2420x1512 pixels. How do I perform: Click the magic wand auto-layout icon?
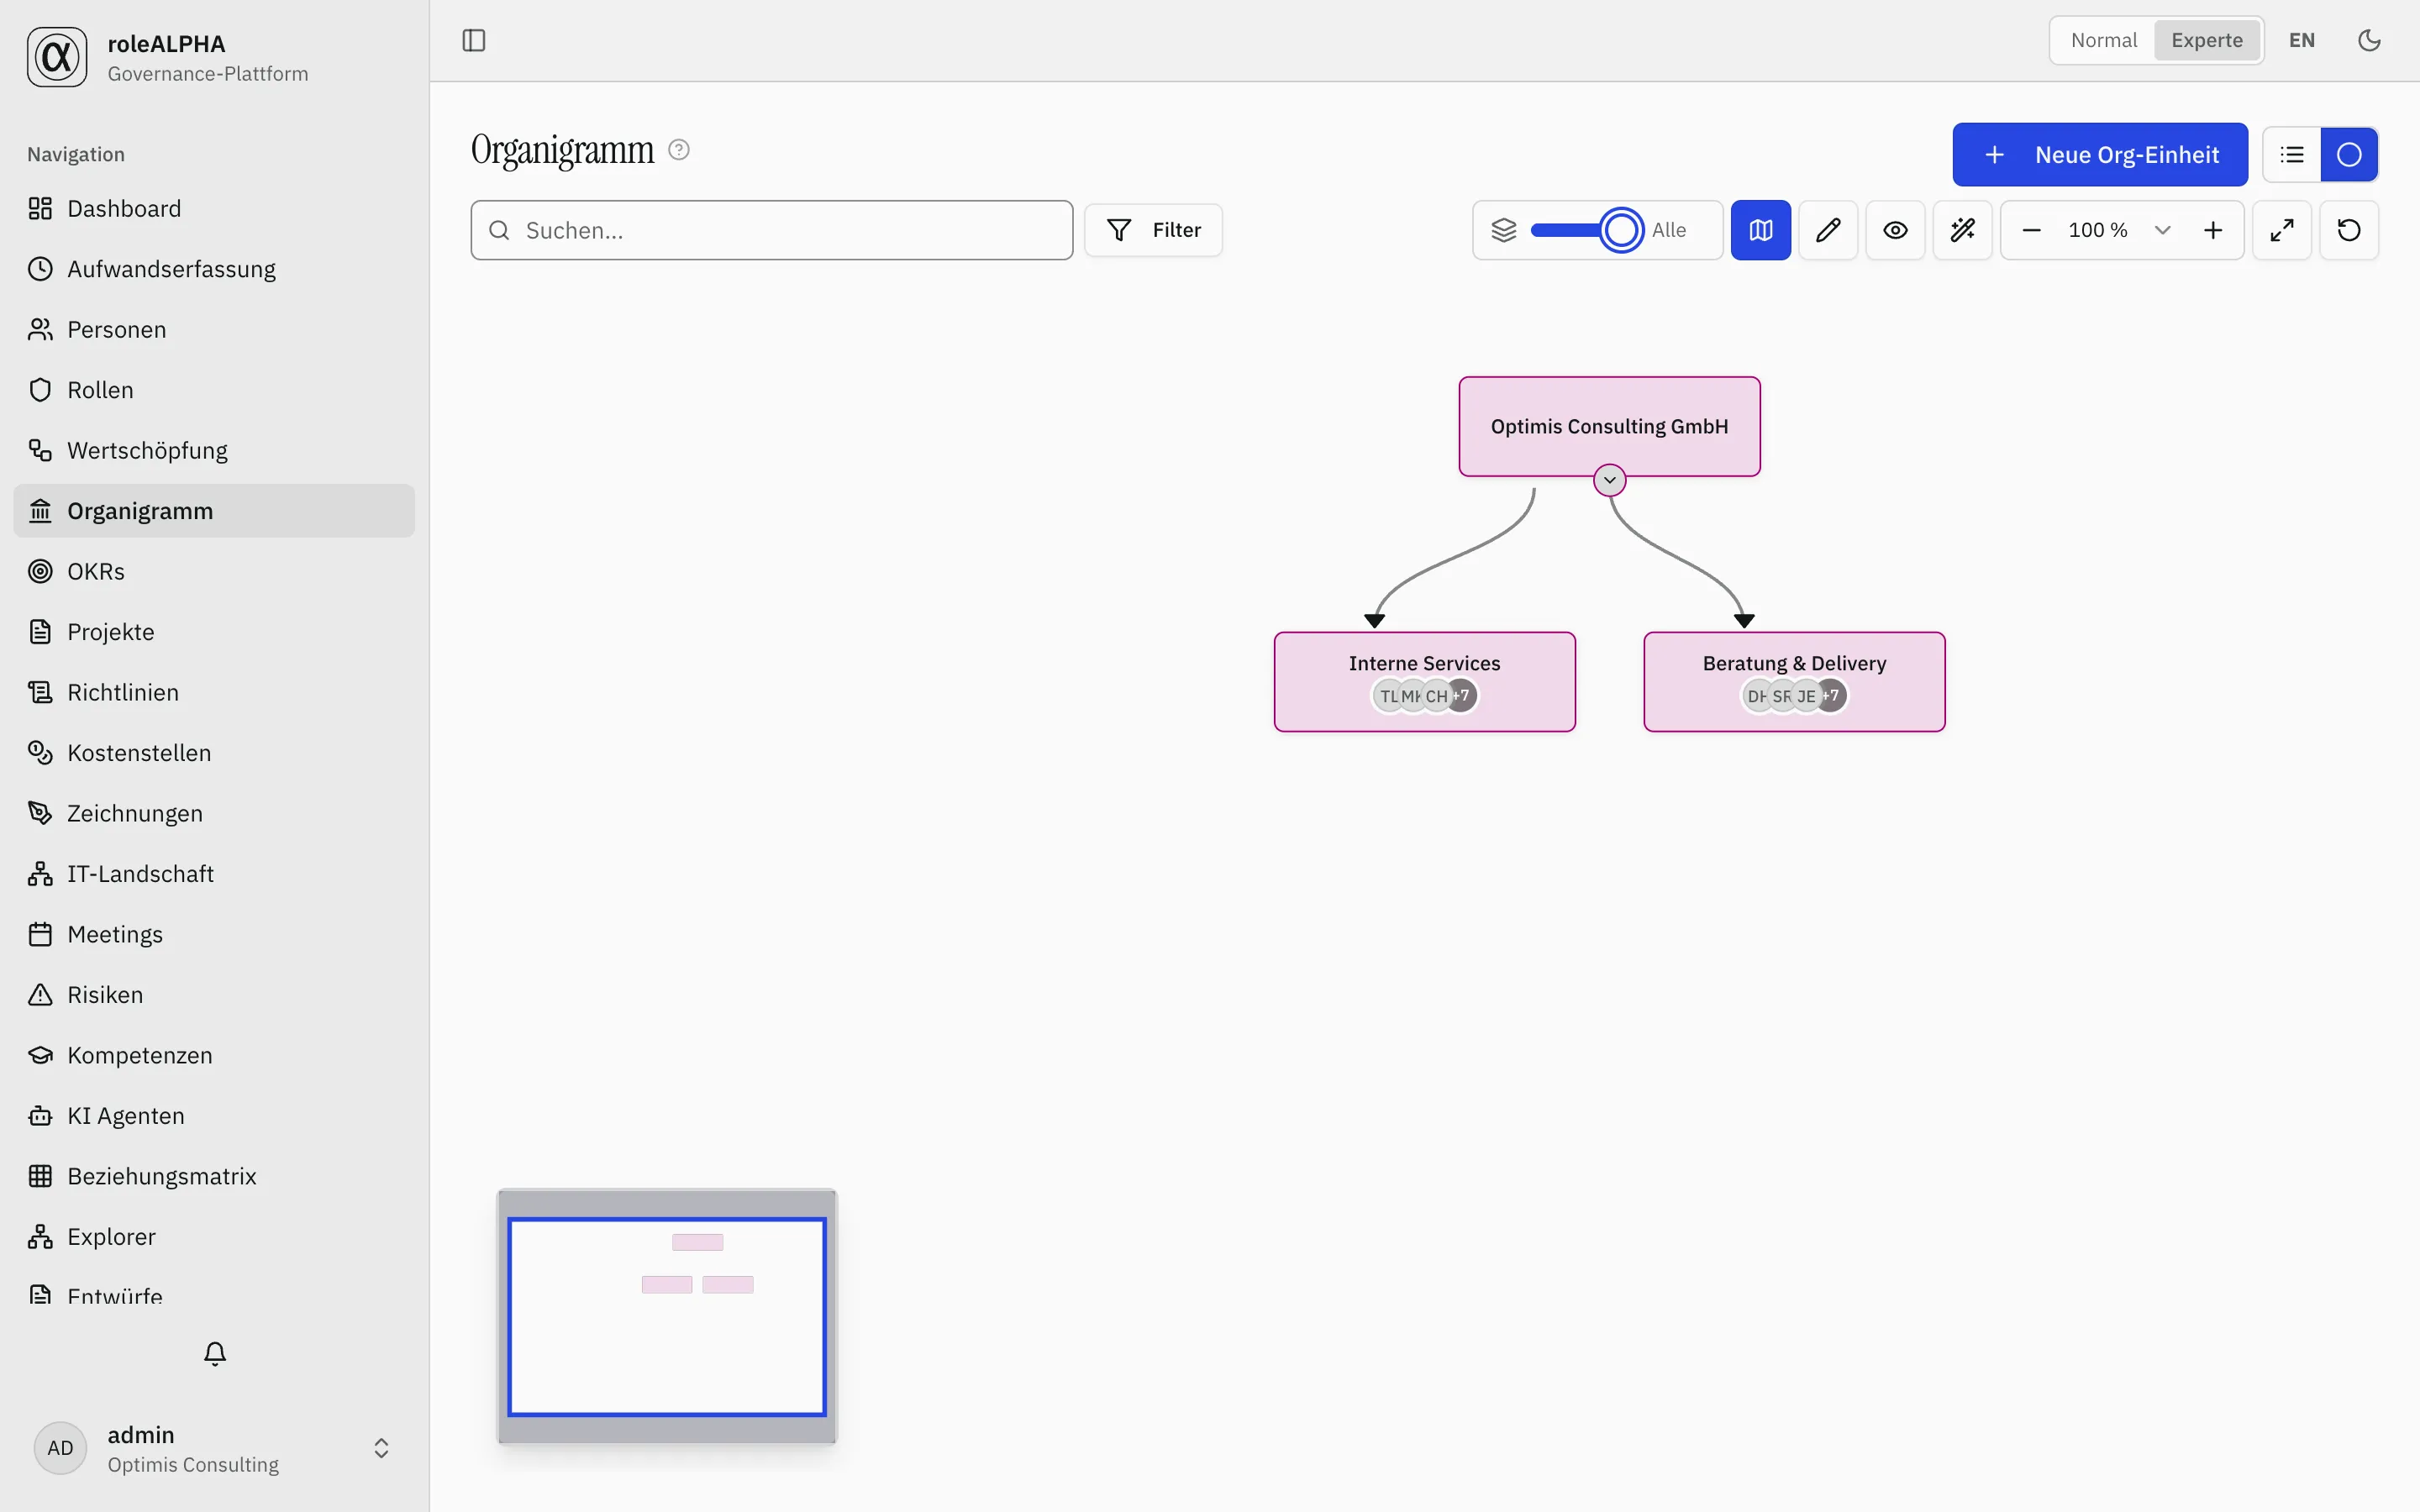pyautogui.click(x=1962, y=230)
